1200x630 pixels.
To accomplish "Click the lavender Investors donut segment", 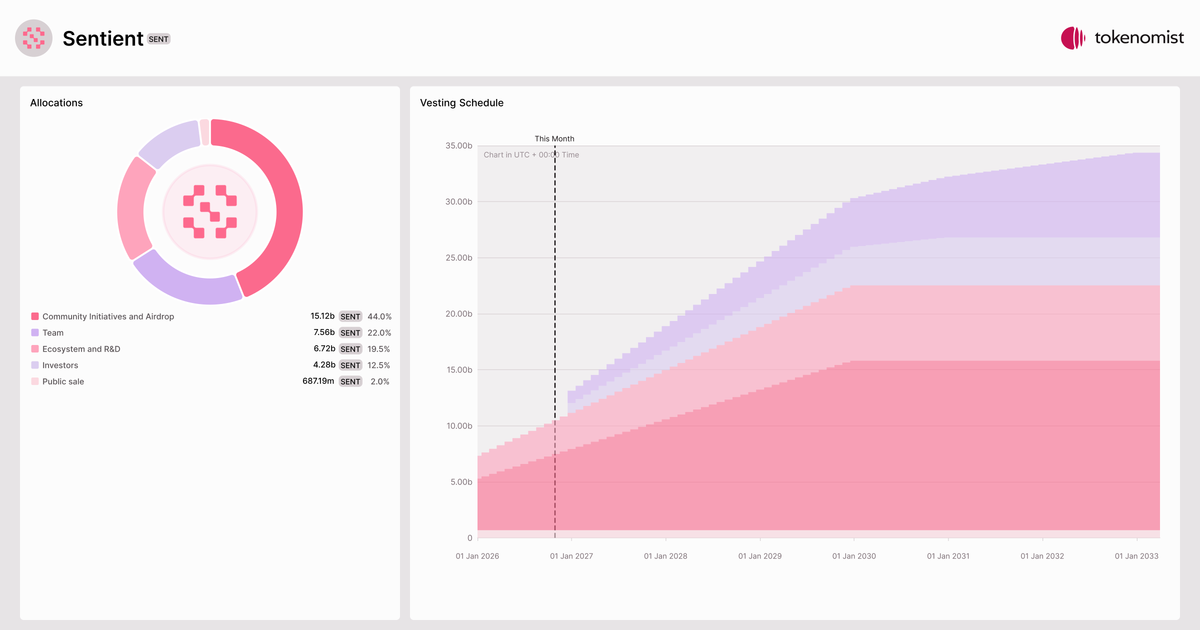I will click(x=168, y=142).
